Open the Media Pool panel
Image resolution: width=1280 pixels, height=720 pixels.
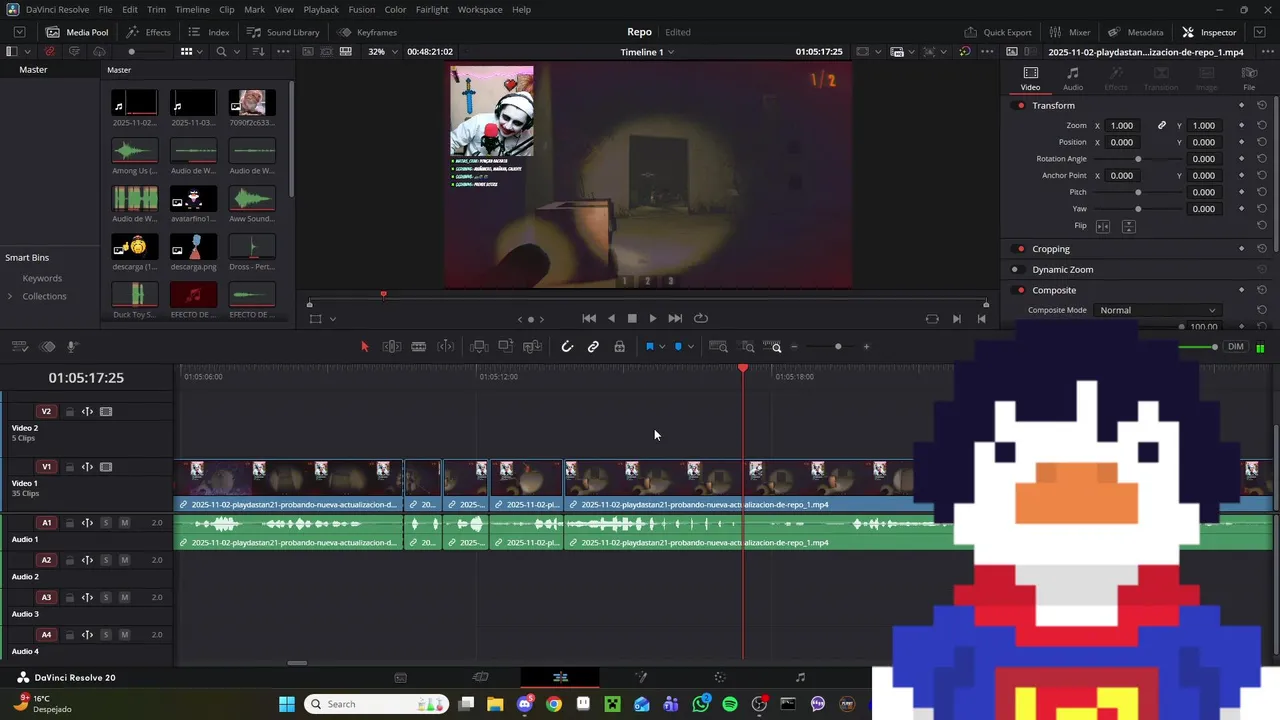pos(78,32)
